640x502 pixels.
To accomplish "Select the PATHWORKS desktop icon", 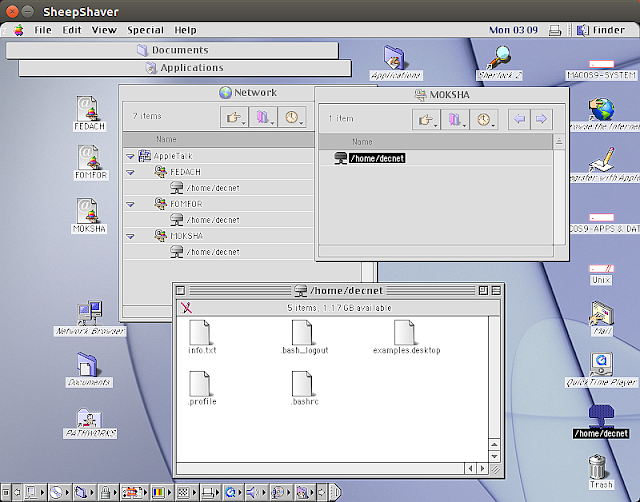I will coord(90,423).
